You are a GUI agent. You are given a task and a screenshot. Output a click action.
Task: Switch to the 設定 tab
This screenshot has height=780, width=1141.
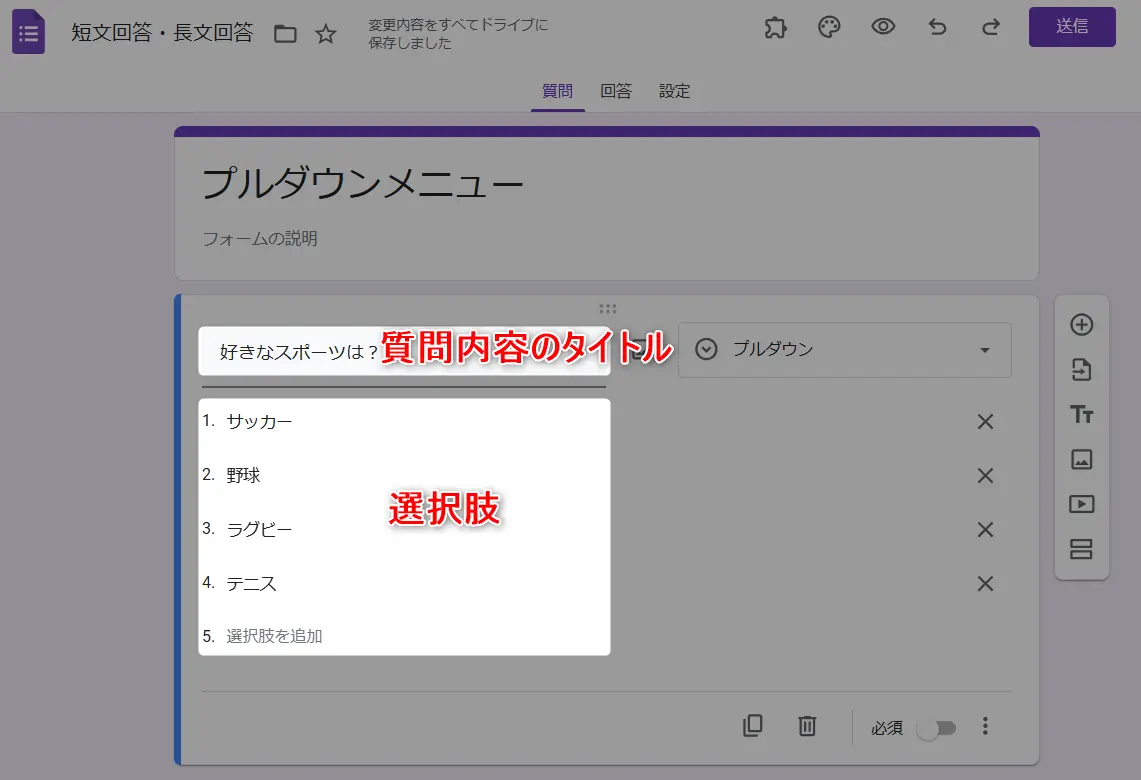(x=675, y=92)
